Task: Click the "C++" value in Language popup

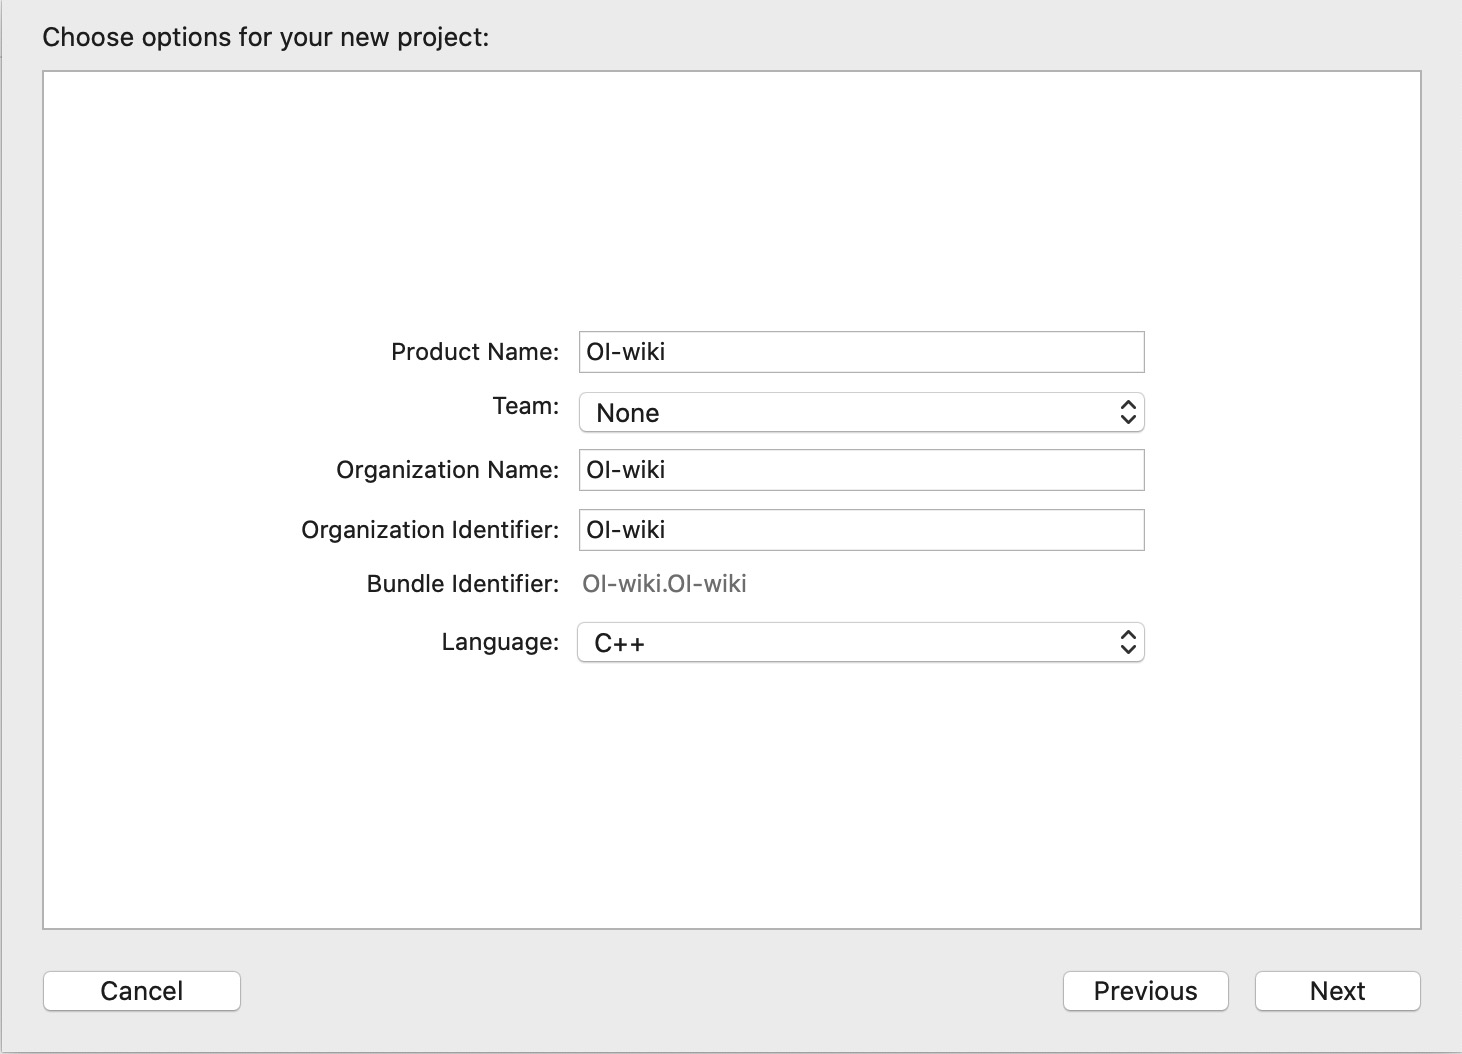Action: (619, 644)
